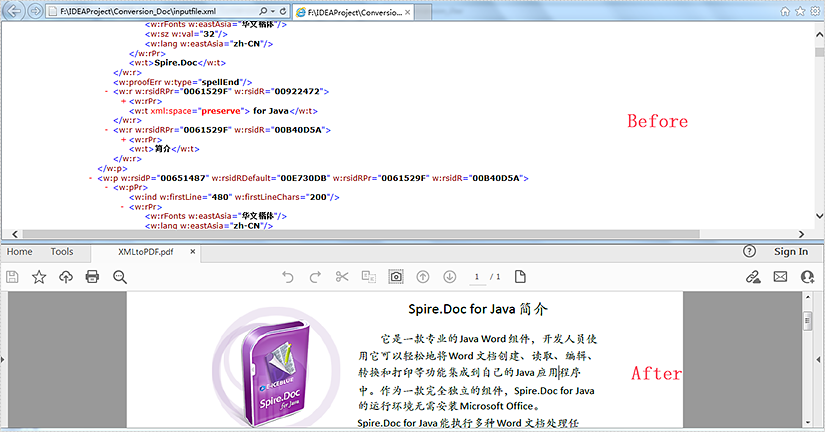Click the XML pane scroll right arrow

[x=801, y=234]
